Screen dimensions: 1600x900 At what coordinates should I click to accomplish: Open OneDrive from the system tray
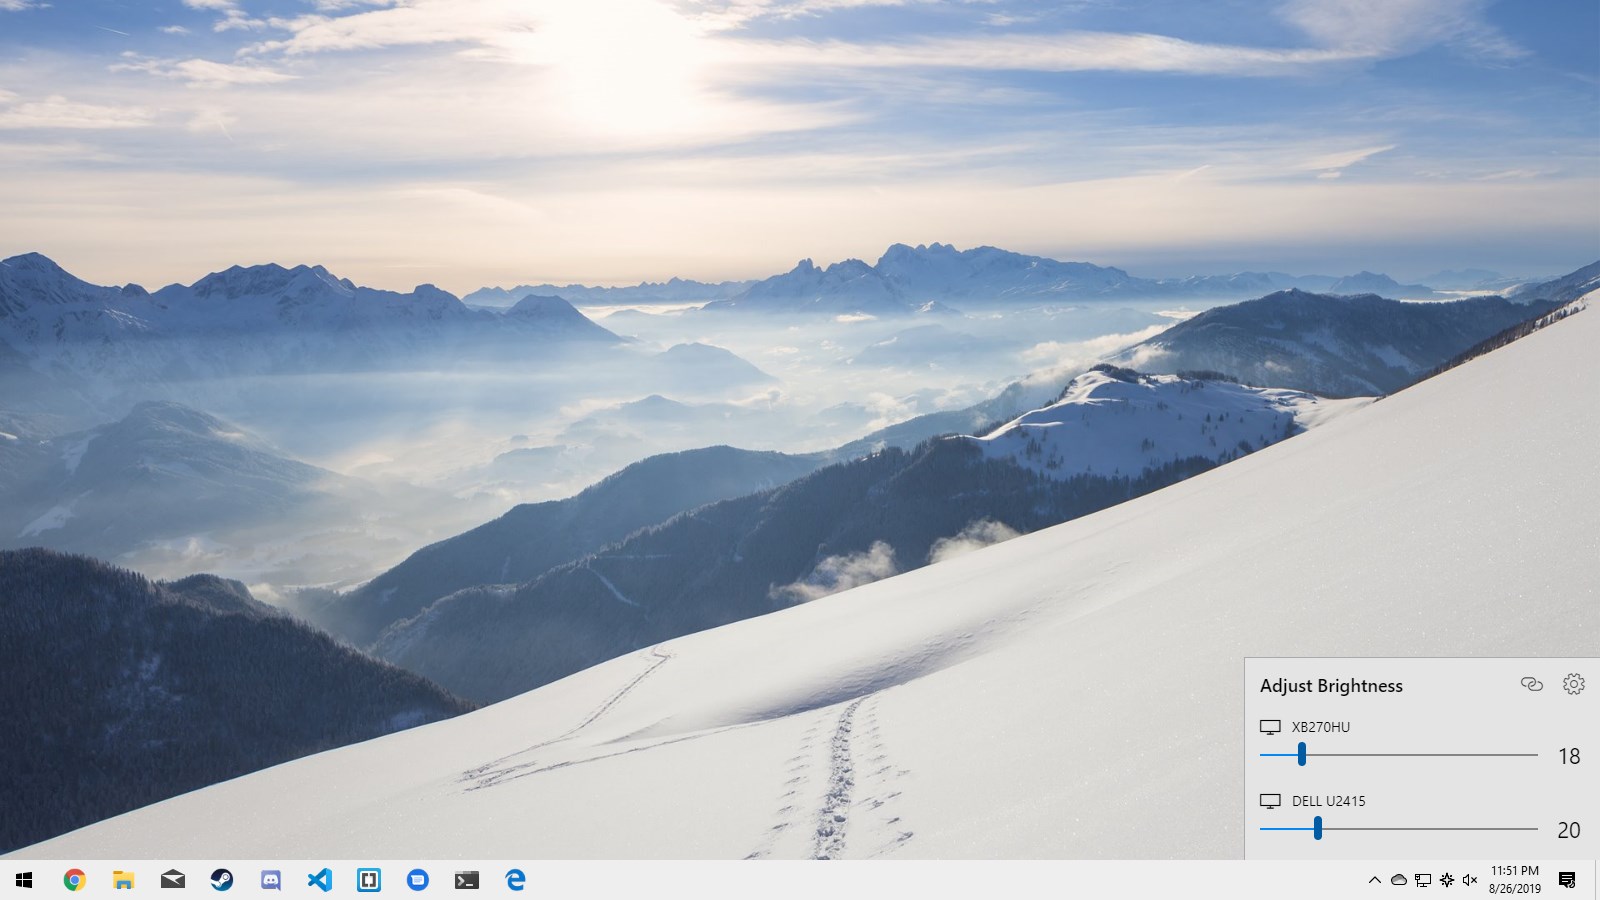[x=1398, y=881]
